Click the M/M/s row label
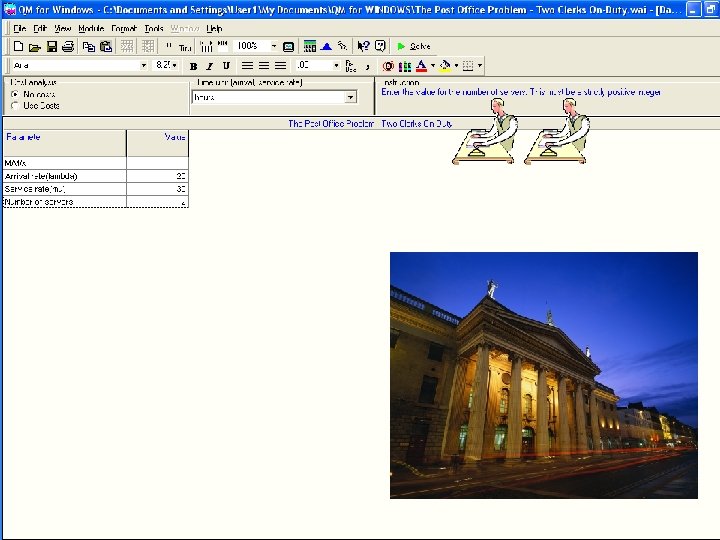The height and width of the screenshot is (540, 720). [x=65, y=163]
